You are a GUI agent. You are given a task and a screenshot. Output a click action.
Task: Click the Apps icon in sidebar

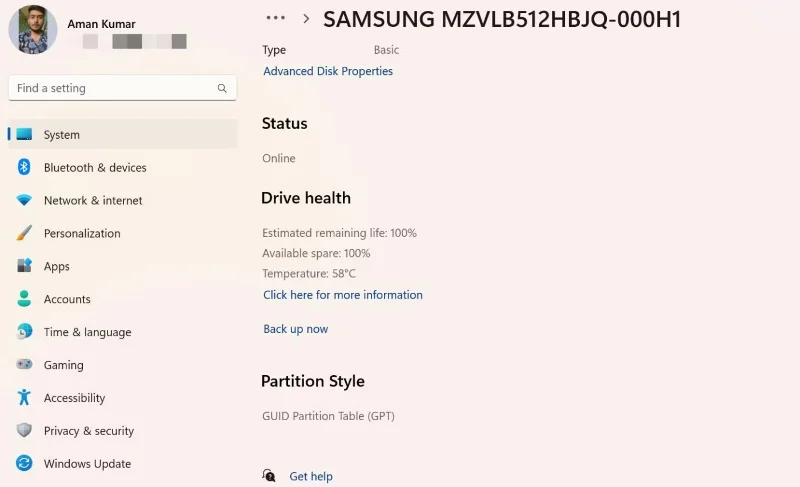(x=24, y=266)
